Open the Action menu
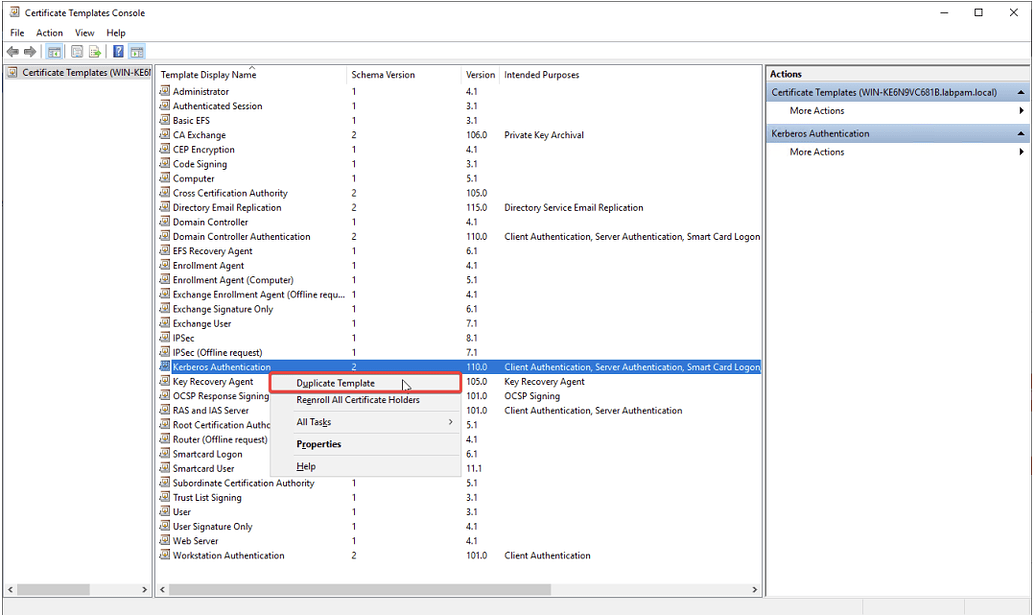1035x615 pixels. 50,32
